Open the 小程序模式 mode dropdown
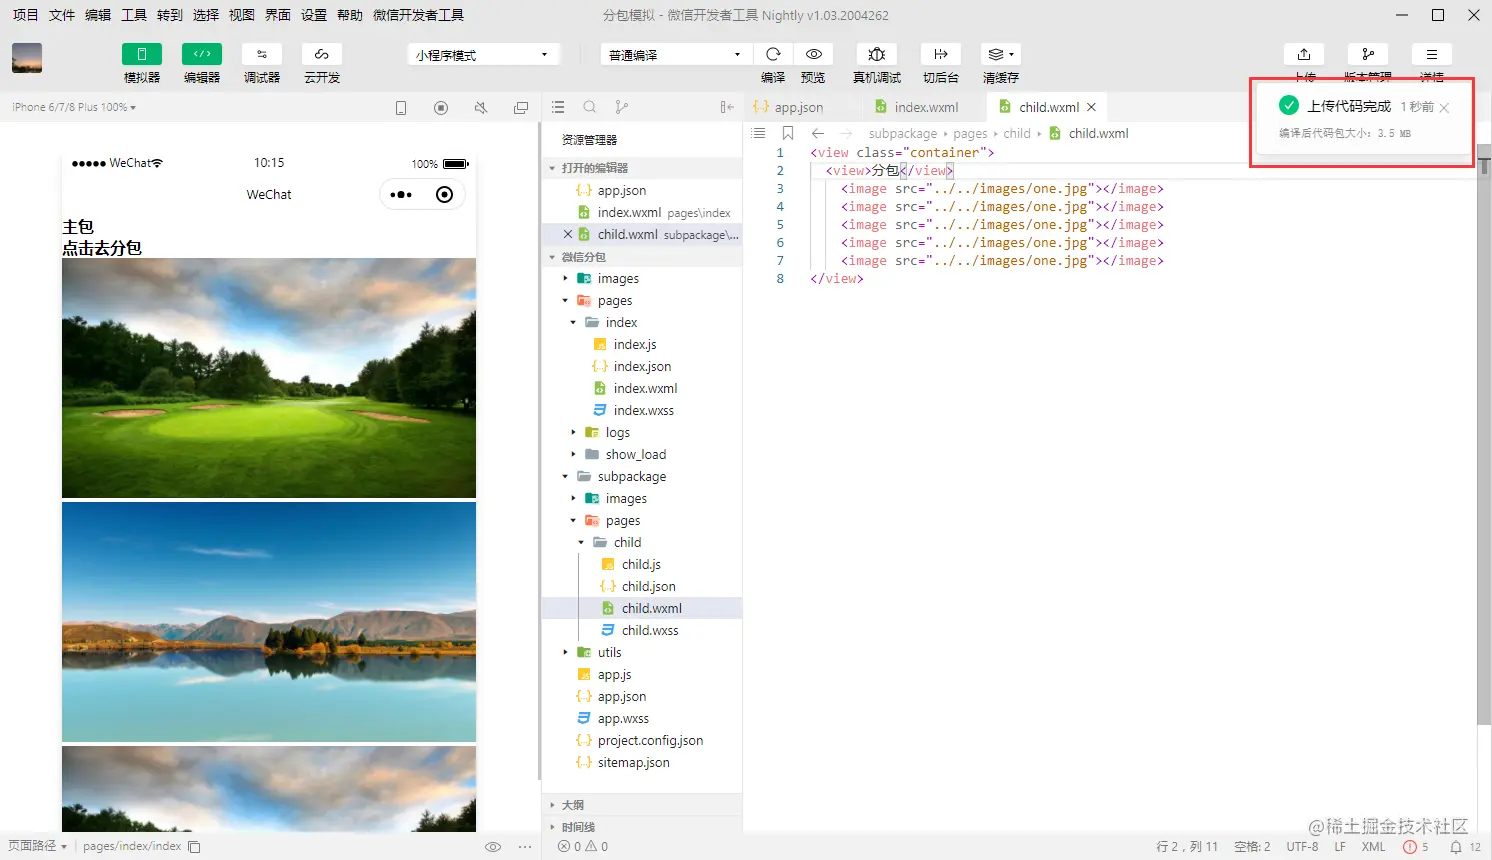 pyautogui.click(x=483, y=55)
